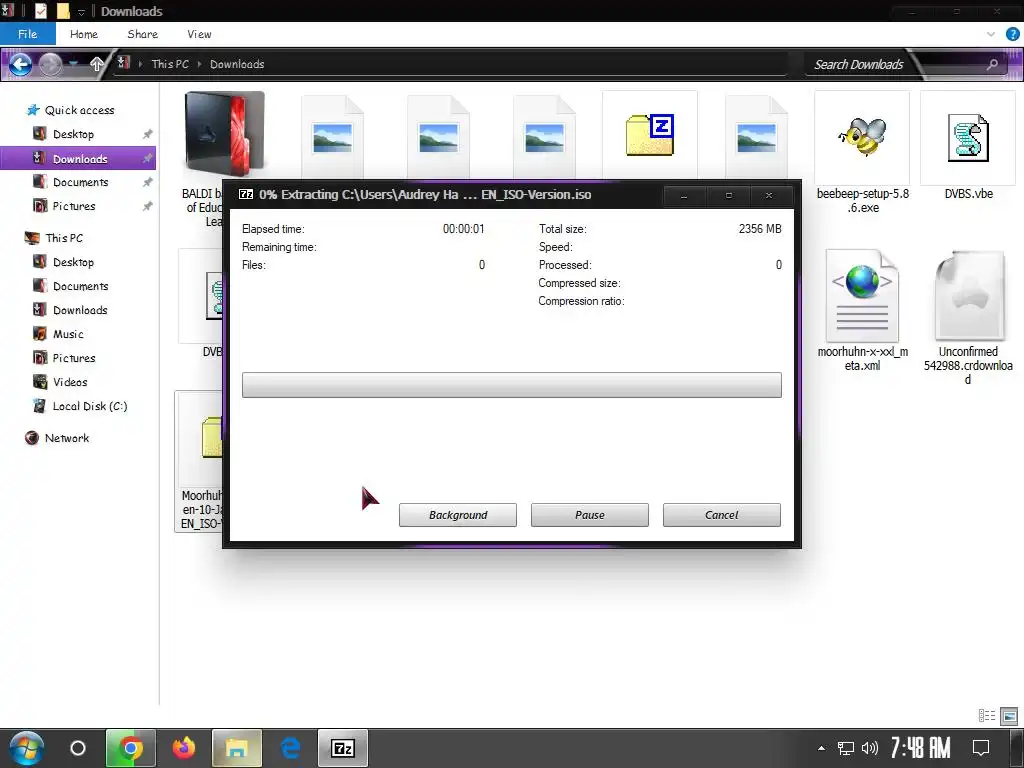Open the File ribbon tab

pyautogui.click(x=27, y=34)
